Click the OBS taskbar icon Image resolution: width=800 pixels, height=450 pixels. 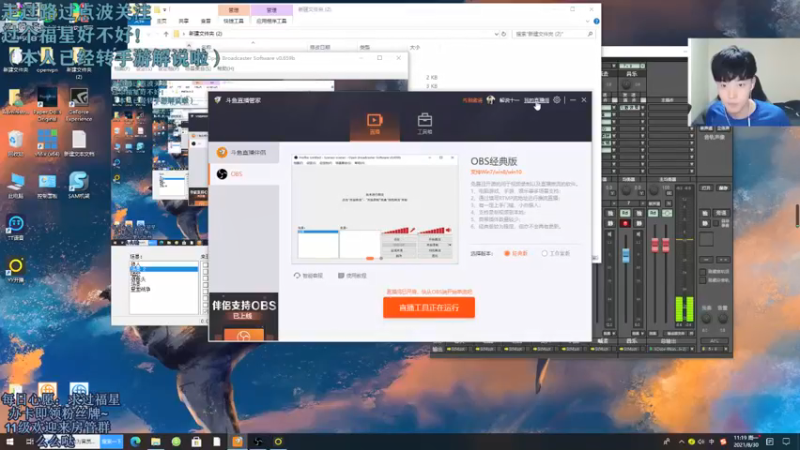click(x=258, y=441)
